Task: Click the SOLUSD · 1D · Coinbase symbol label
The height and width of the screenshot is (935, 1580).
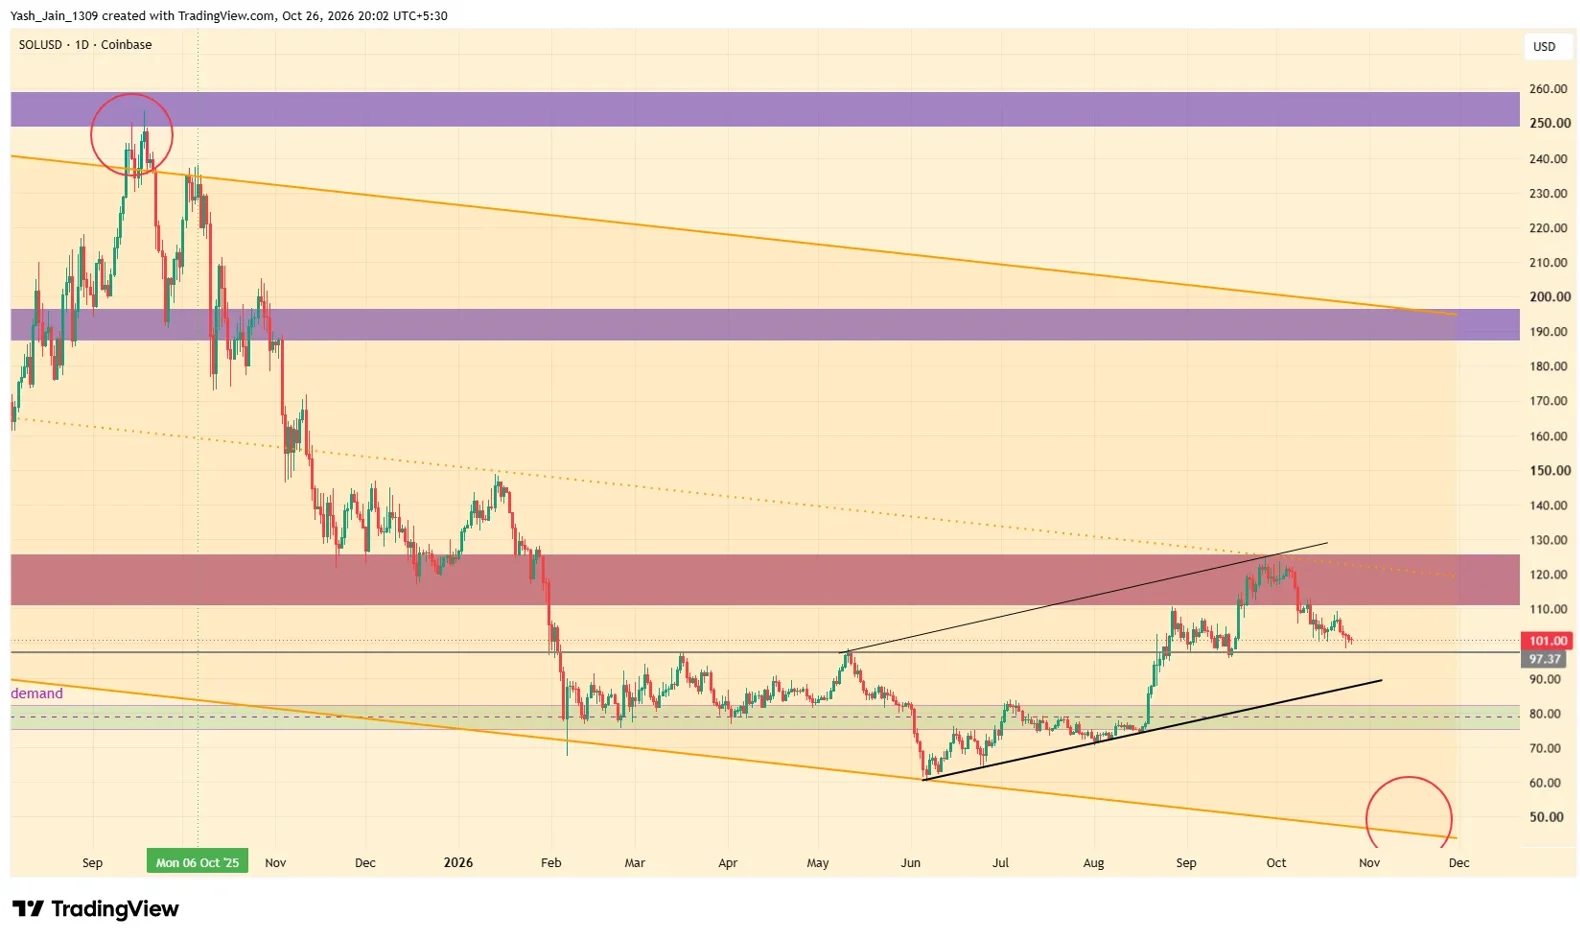Action: point(85,45)
